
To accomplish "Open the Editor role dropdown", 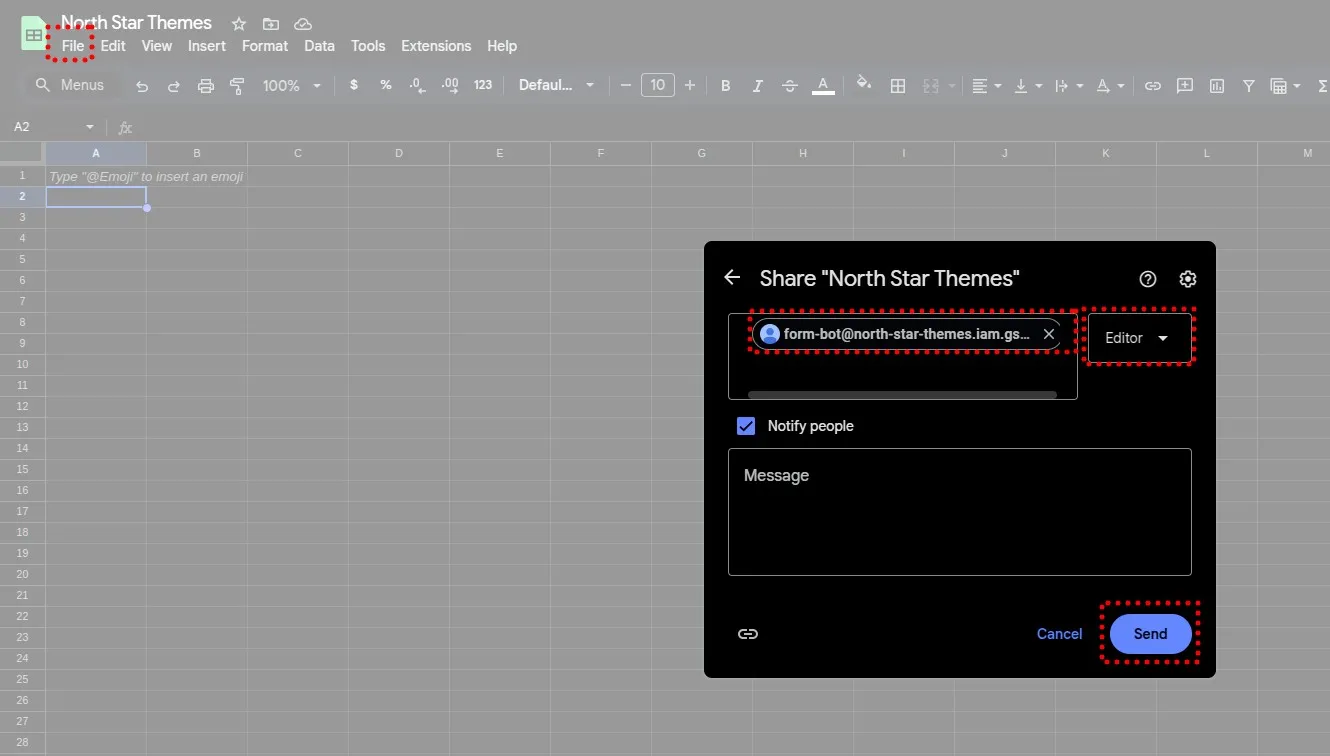I will pos(1139,338).
